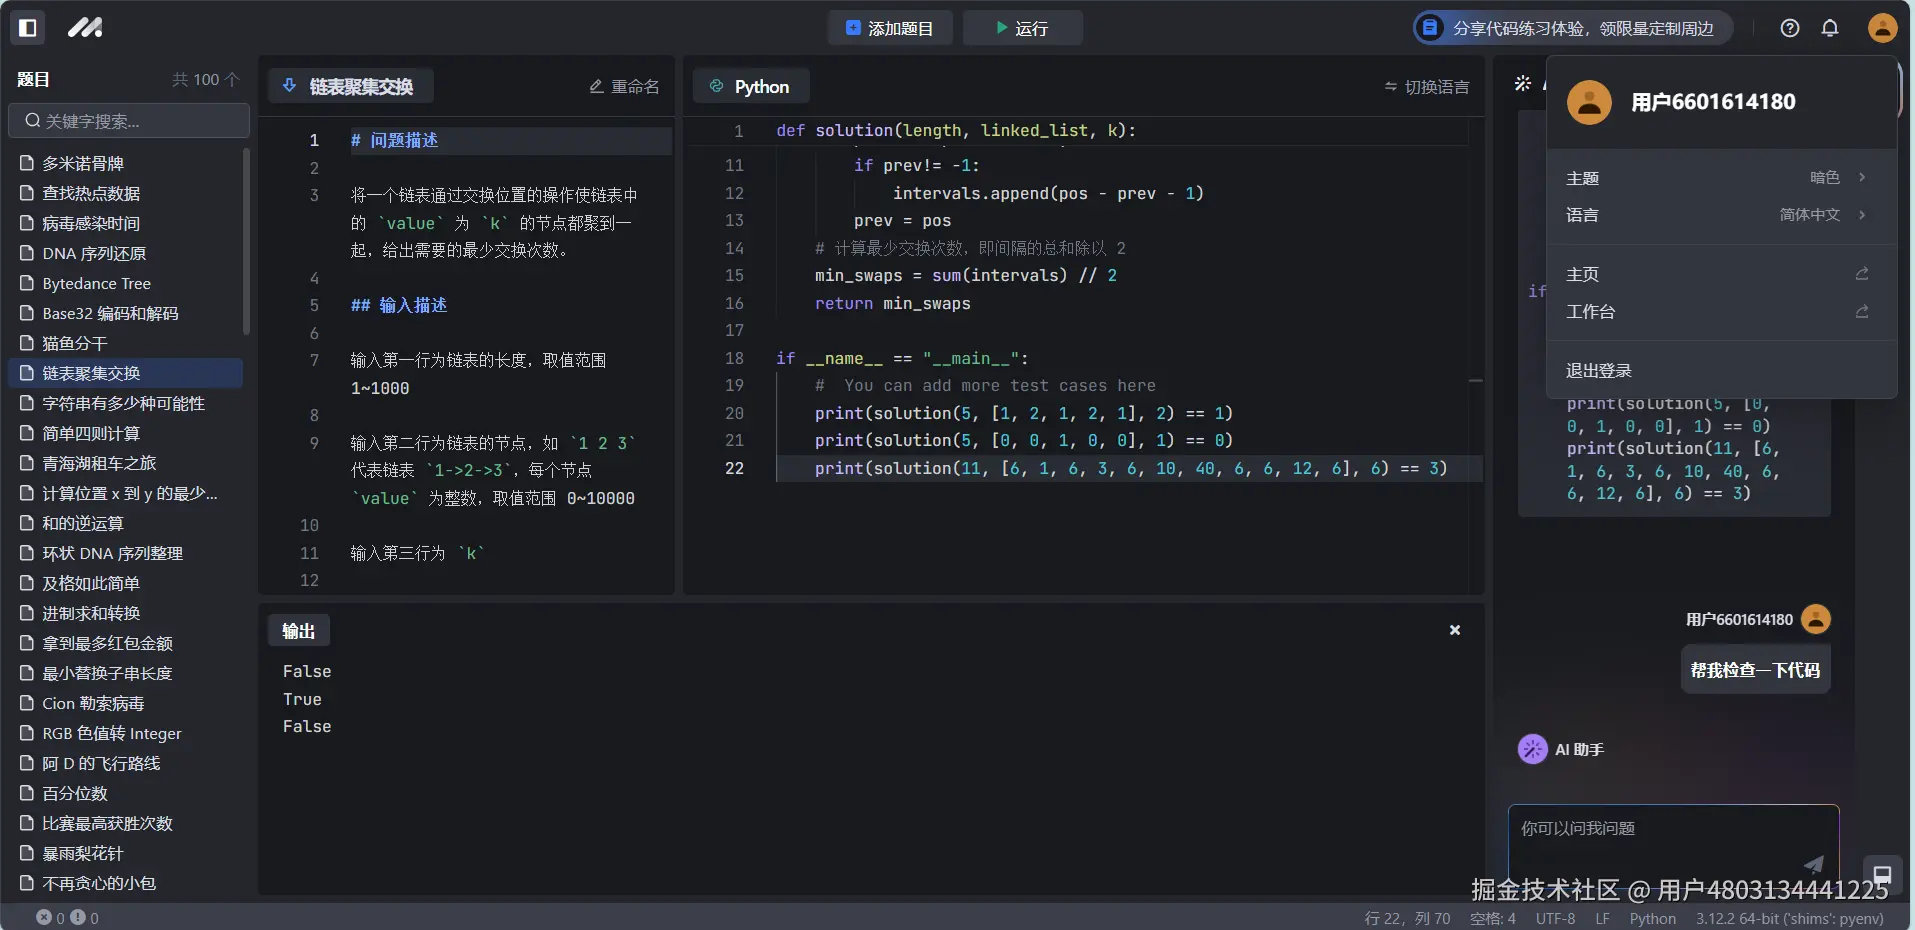
Task: Select 退出登录 in the user menu
Action: click(x=1597, y=370)
